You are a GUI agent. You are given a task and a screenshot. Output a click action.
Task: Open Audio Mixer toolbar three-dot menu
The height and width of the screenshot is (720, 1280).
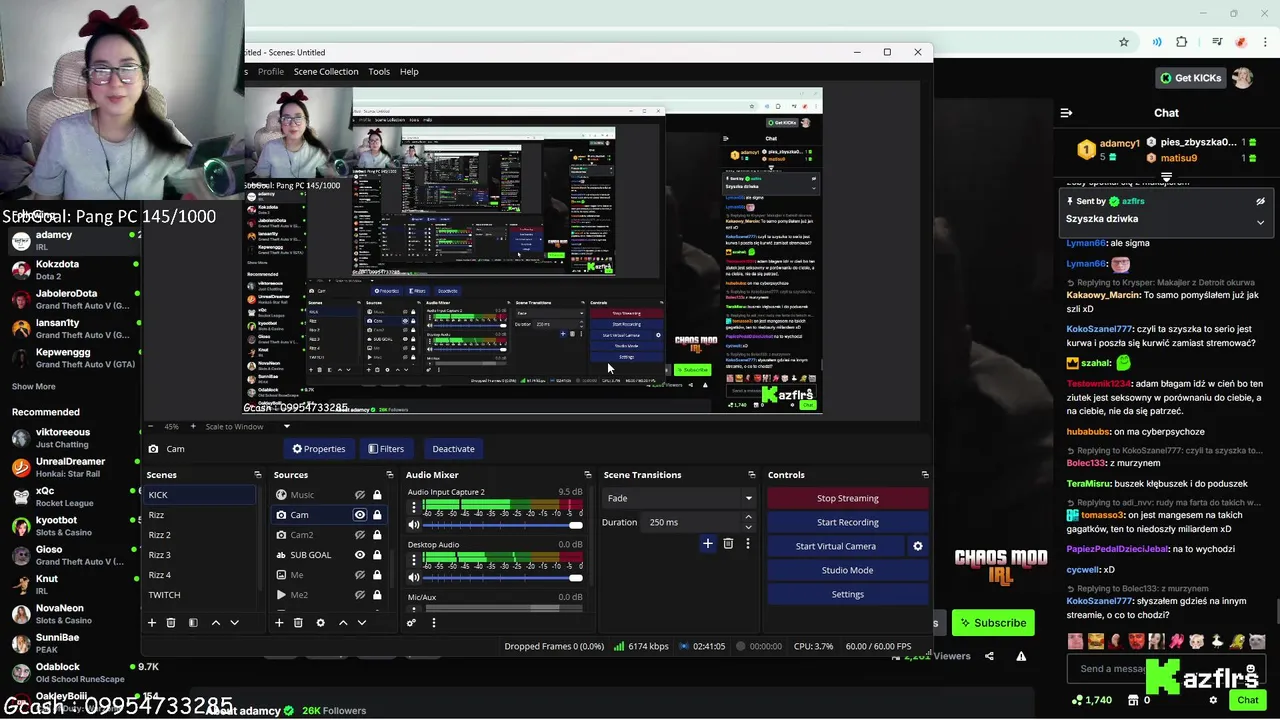[433, 623]
